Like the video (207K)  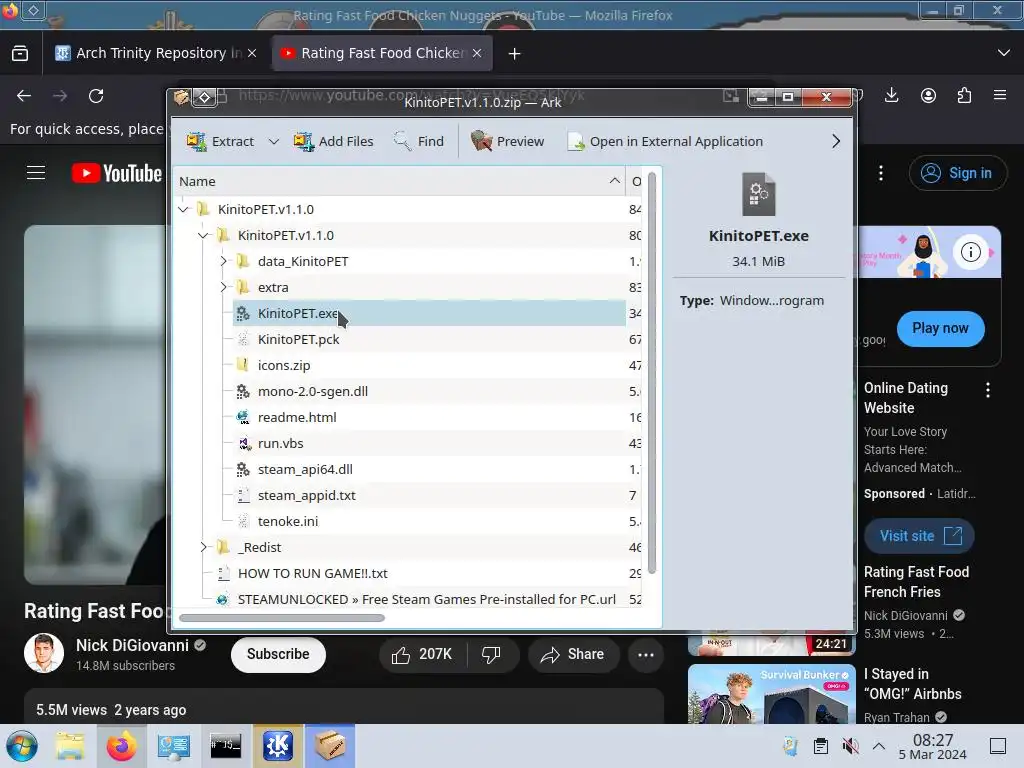[x=422, y=654]
